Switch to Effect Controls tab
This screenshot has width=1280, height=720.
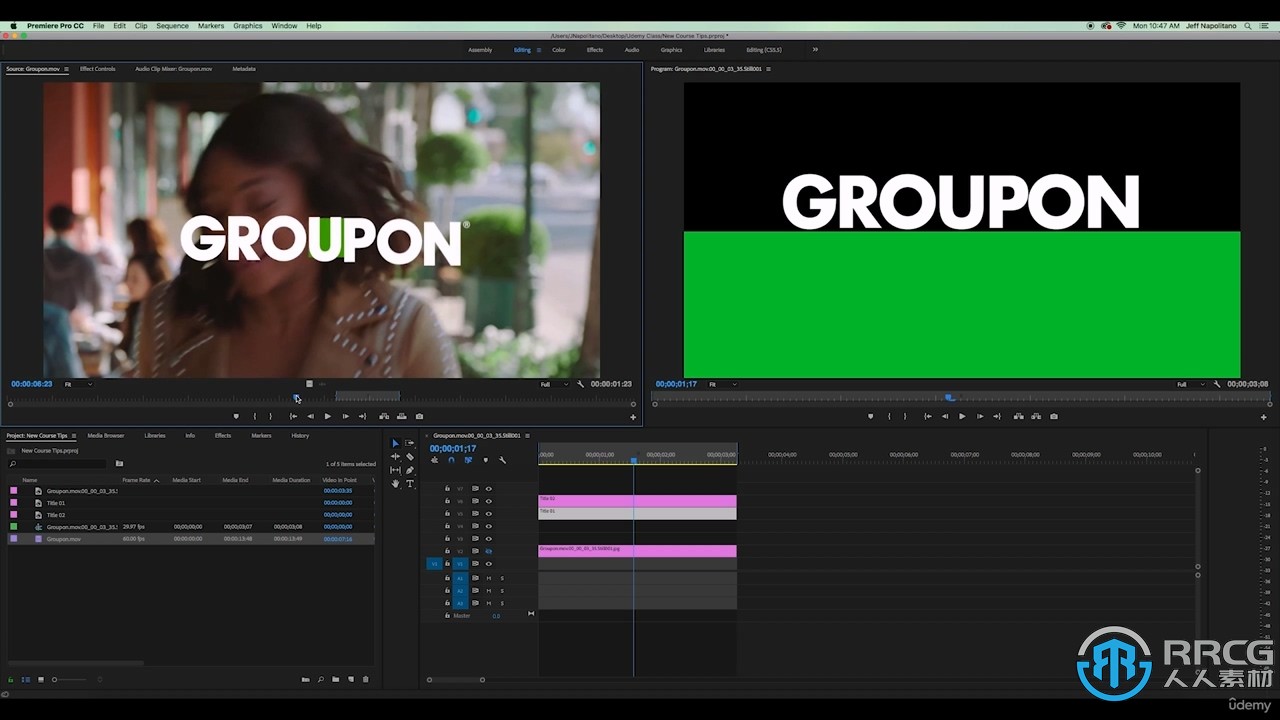click(98, 69)
